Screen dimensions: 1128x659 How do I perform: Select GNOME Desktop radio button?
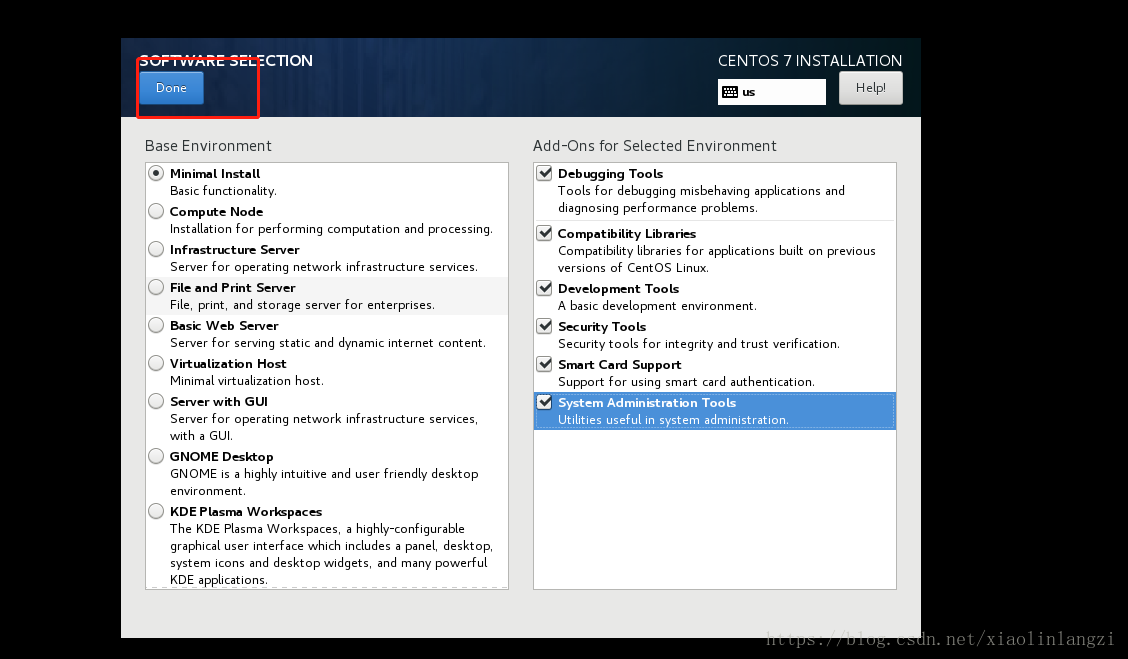point(156,457)
